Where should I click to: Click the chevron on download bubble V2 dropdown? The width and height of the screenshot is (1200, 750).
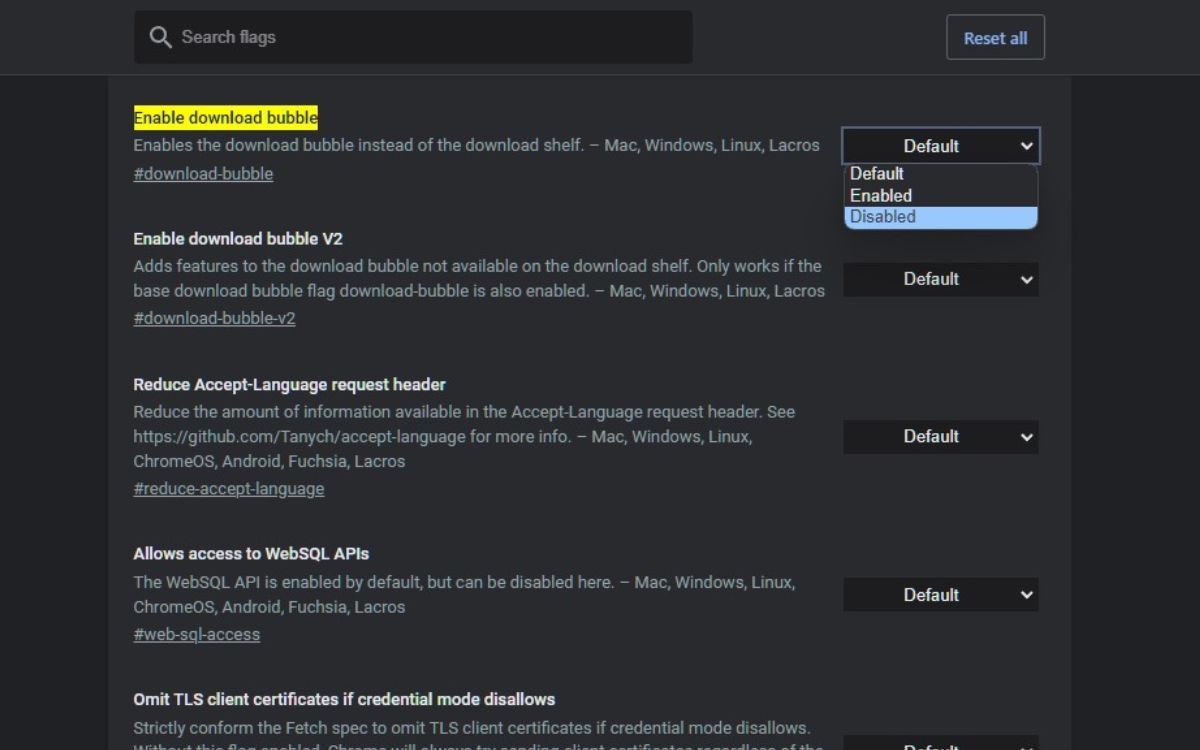click(1026, 279)
